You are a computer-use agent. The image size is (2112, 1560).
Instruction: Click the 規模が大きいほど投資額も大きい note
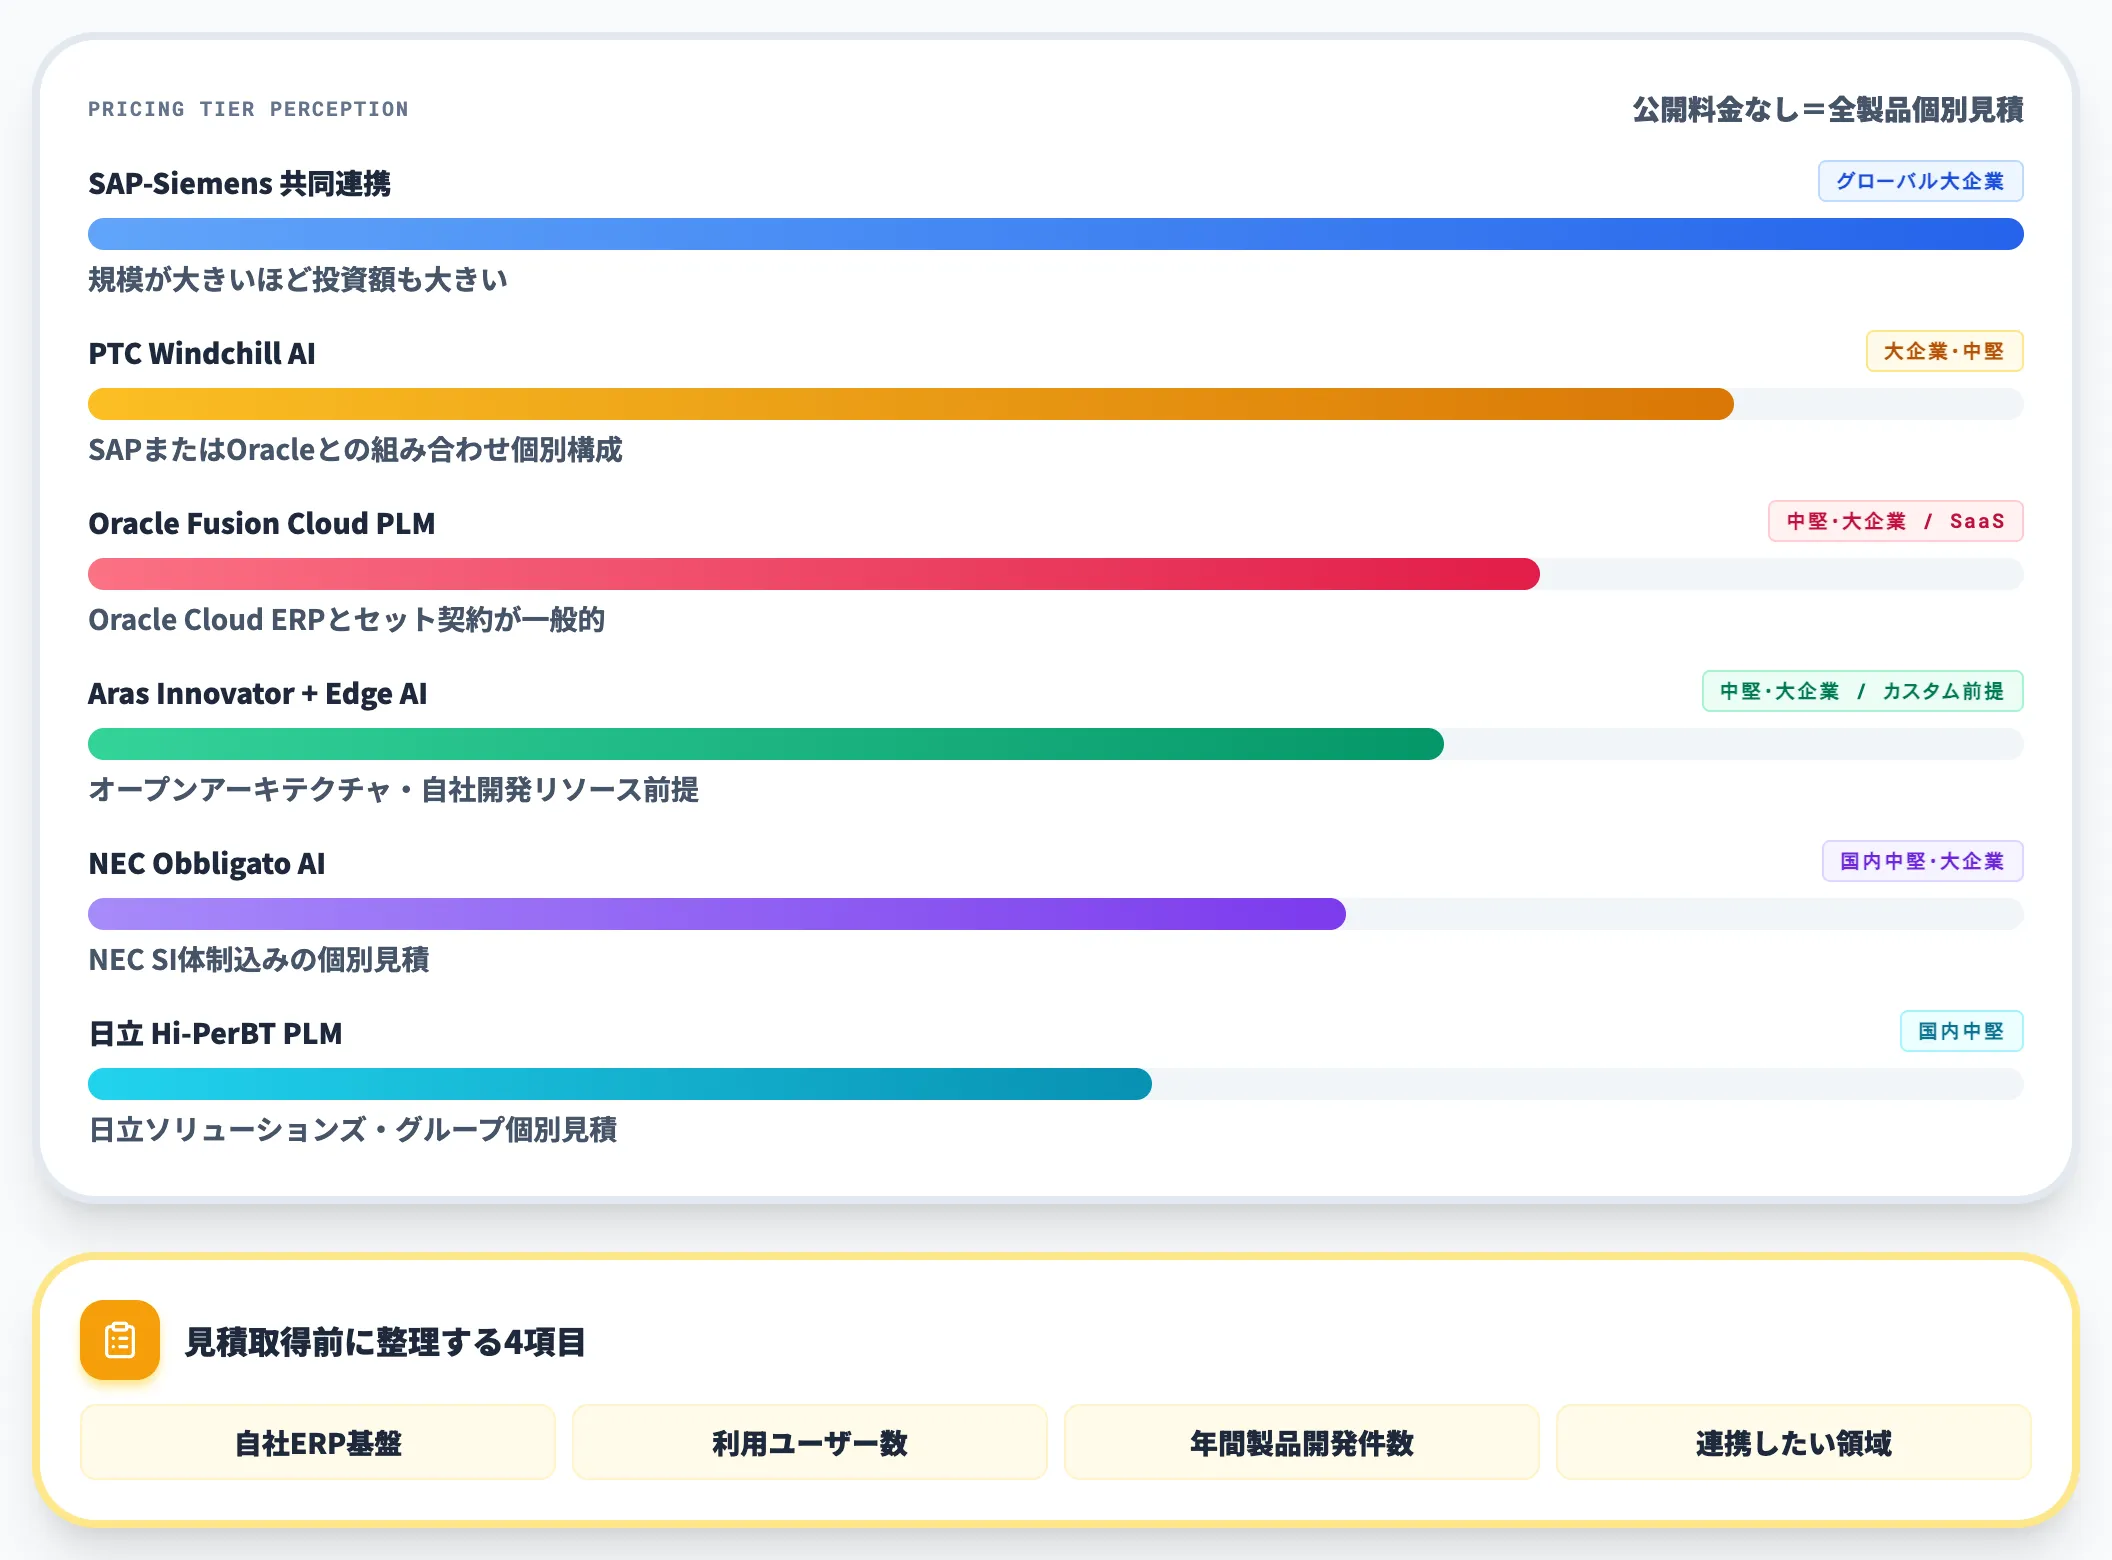[298, 280]
